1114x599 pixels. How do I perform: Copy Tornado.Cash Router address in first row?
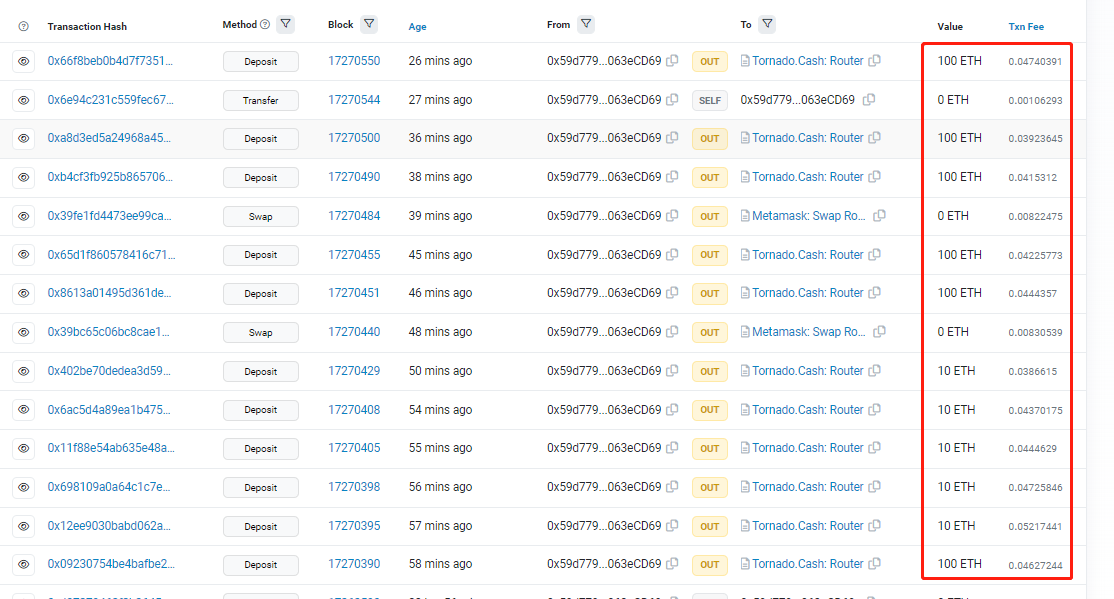pos(875,61)
